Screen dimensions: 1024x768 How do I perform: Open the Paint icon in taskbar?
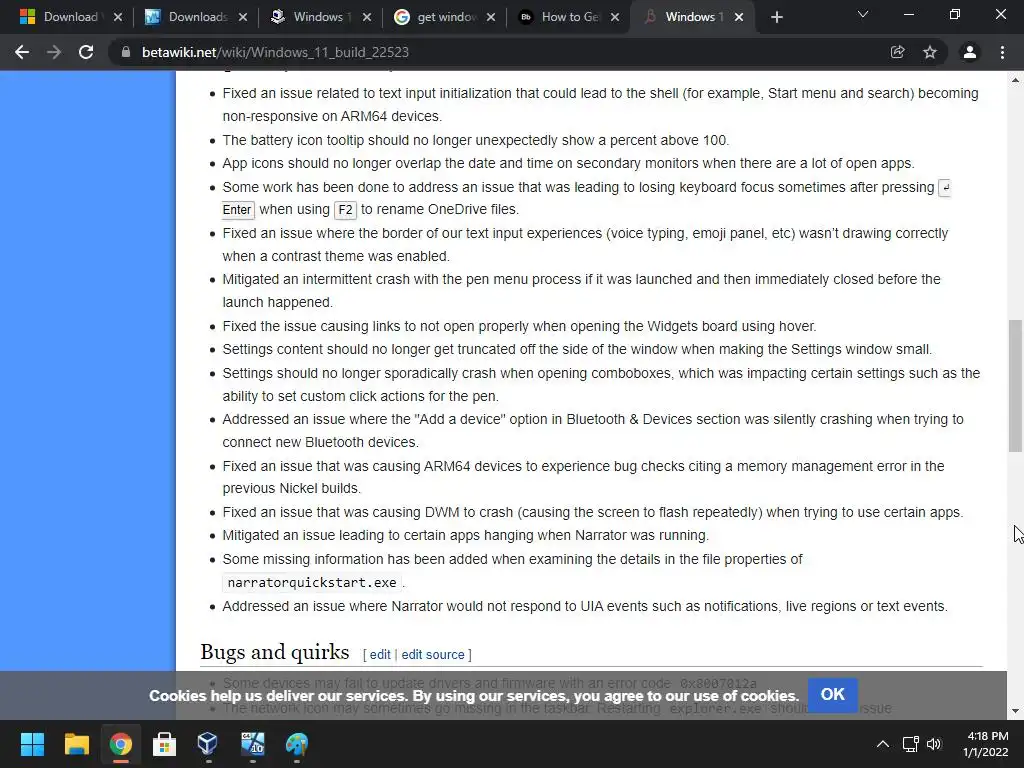coord(296,744)
